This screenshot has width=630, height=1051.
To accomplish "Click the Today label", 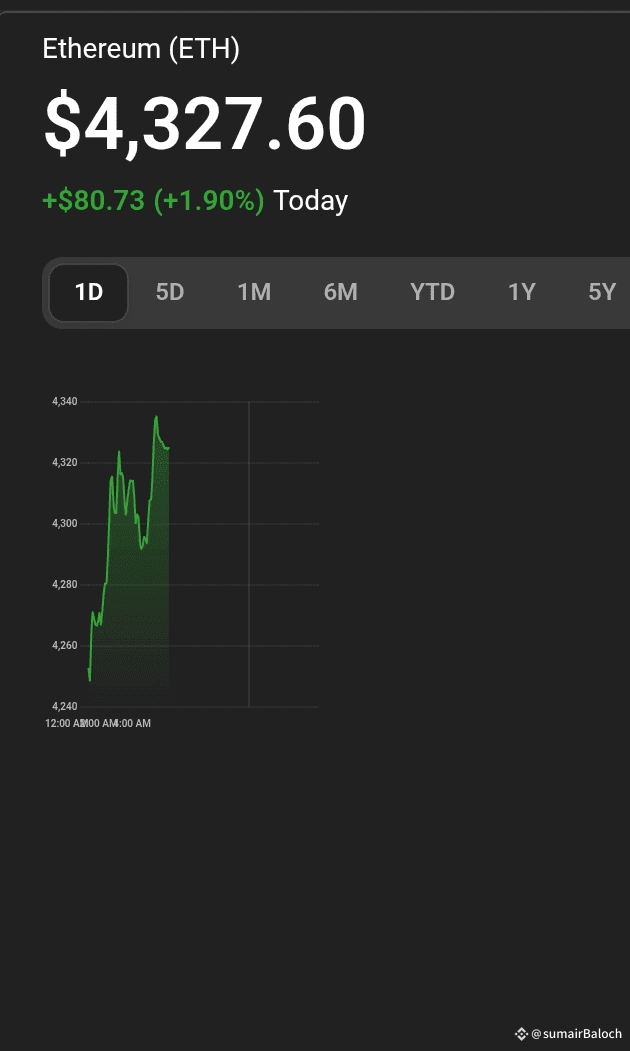I will coord(311,200).
